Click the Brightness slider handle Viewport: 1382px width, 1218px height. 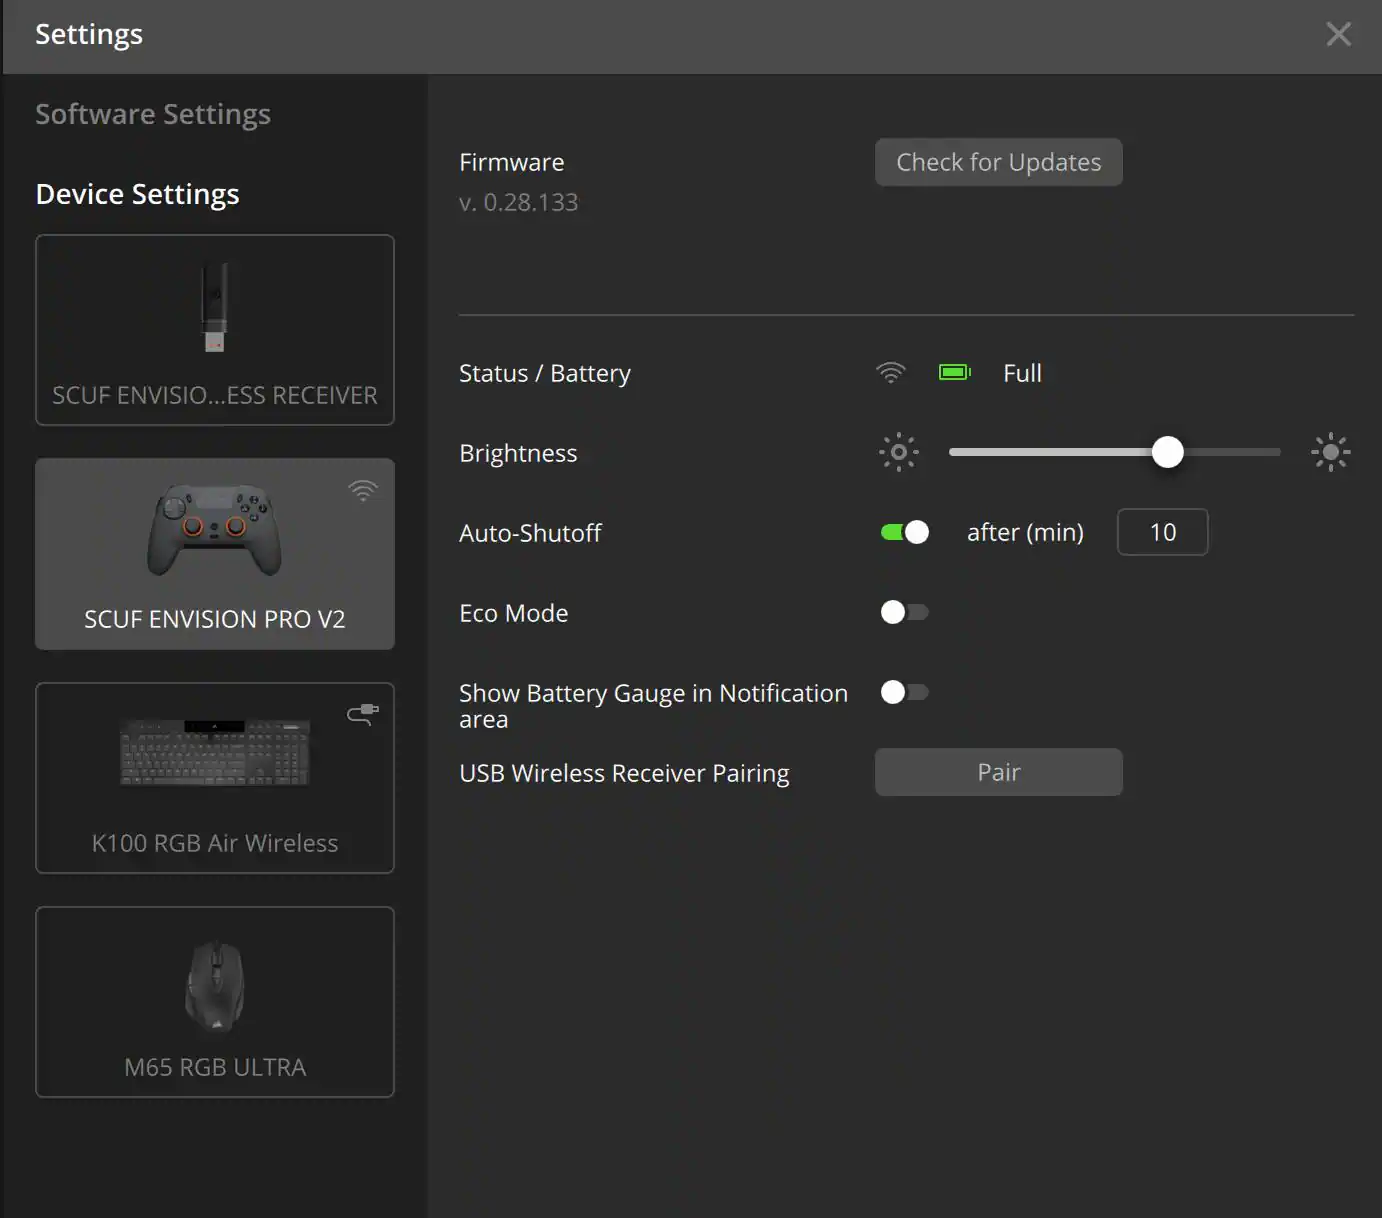pos(1167,452)
